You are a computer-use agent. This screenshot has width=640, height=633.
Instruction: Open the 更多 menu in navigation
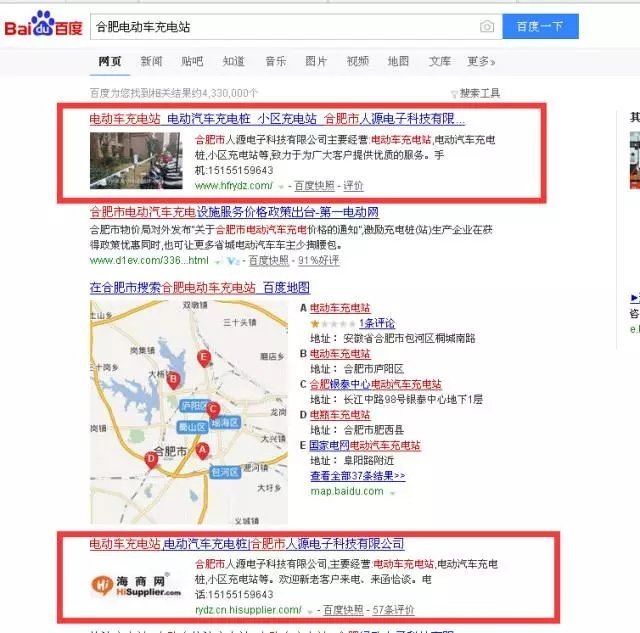point(481,62)
